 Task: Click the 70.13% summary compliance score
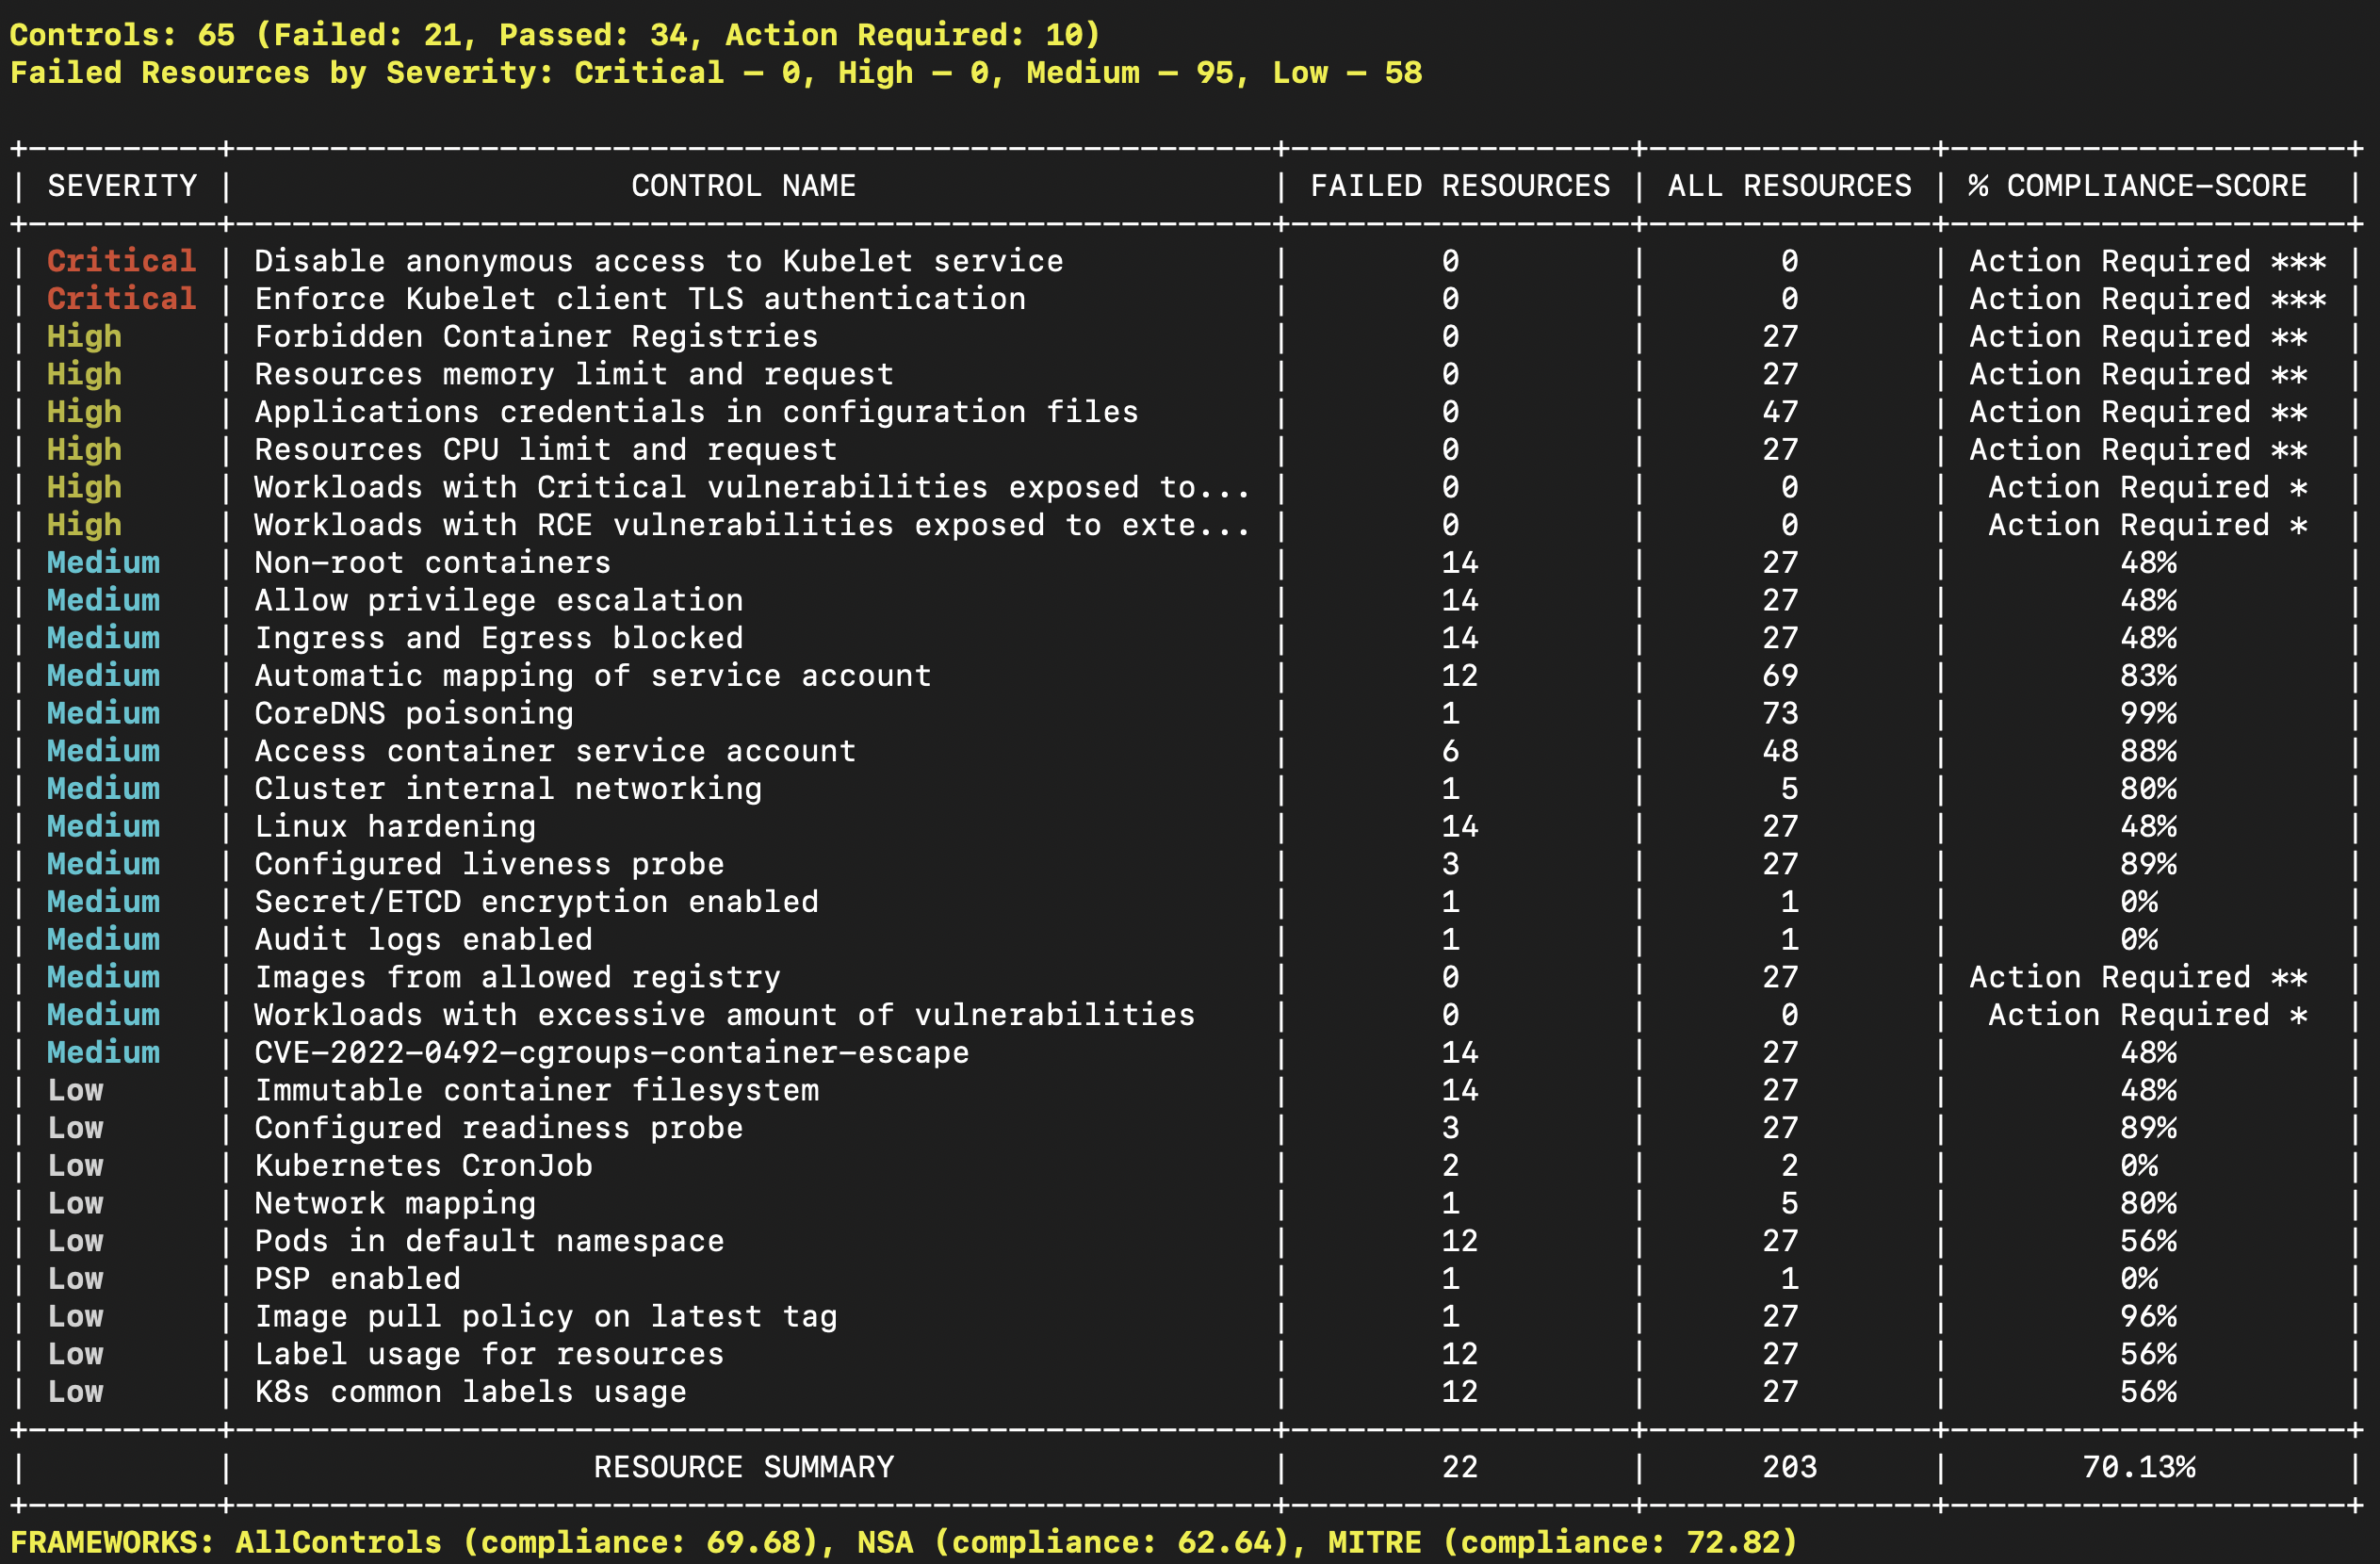(2138, 1467)
